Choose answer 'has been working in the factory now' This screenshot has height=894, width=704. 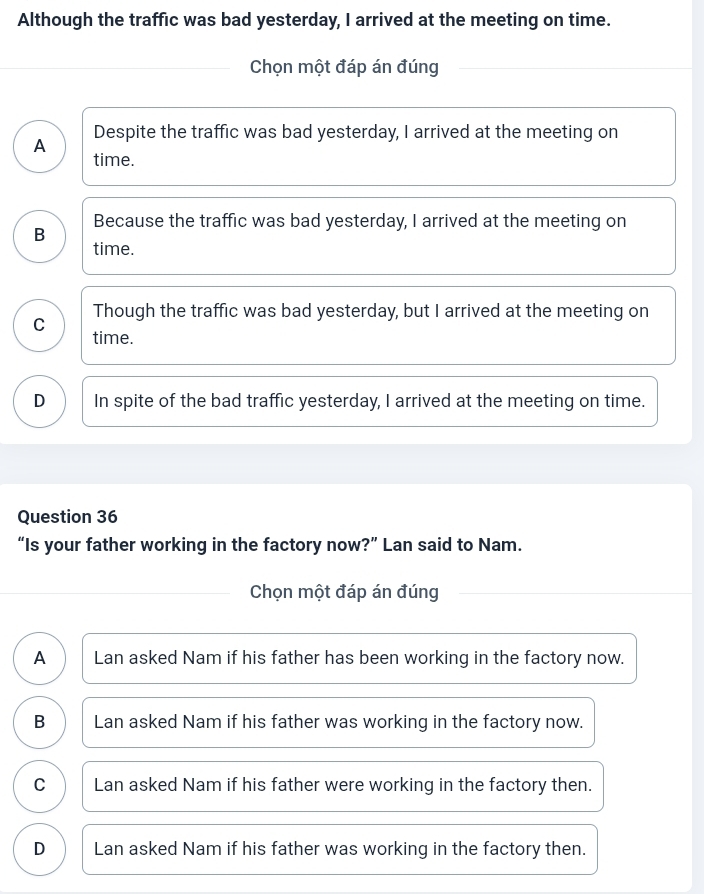(359, 659)
